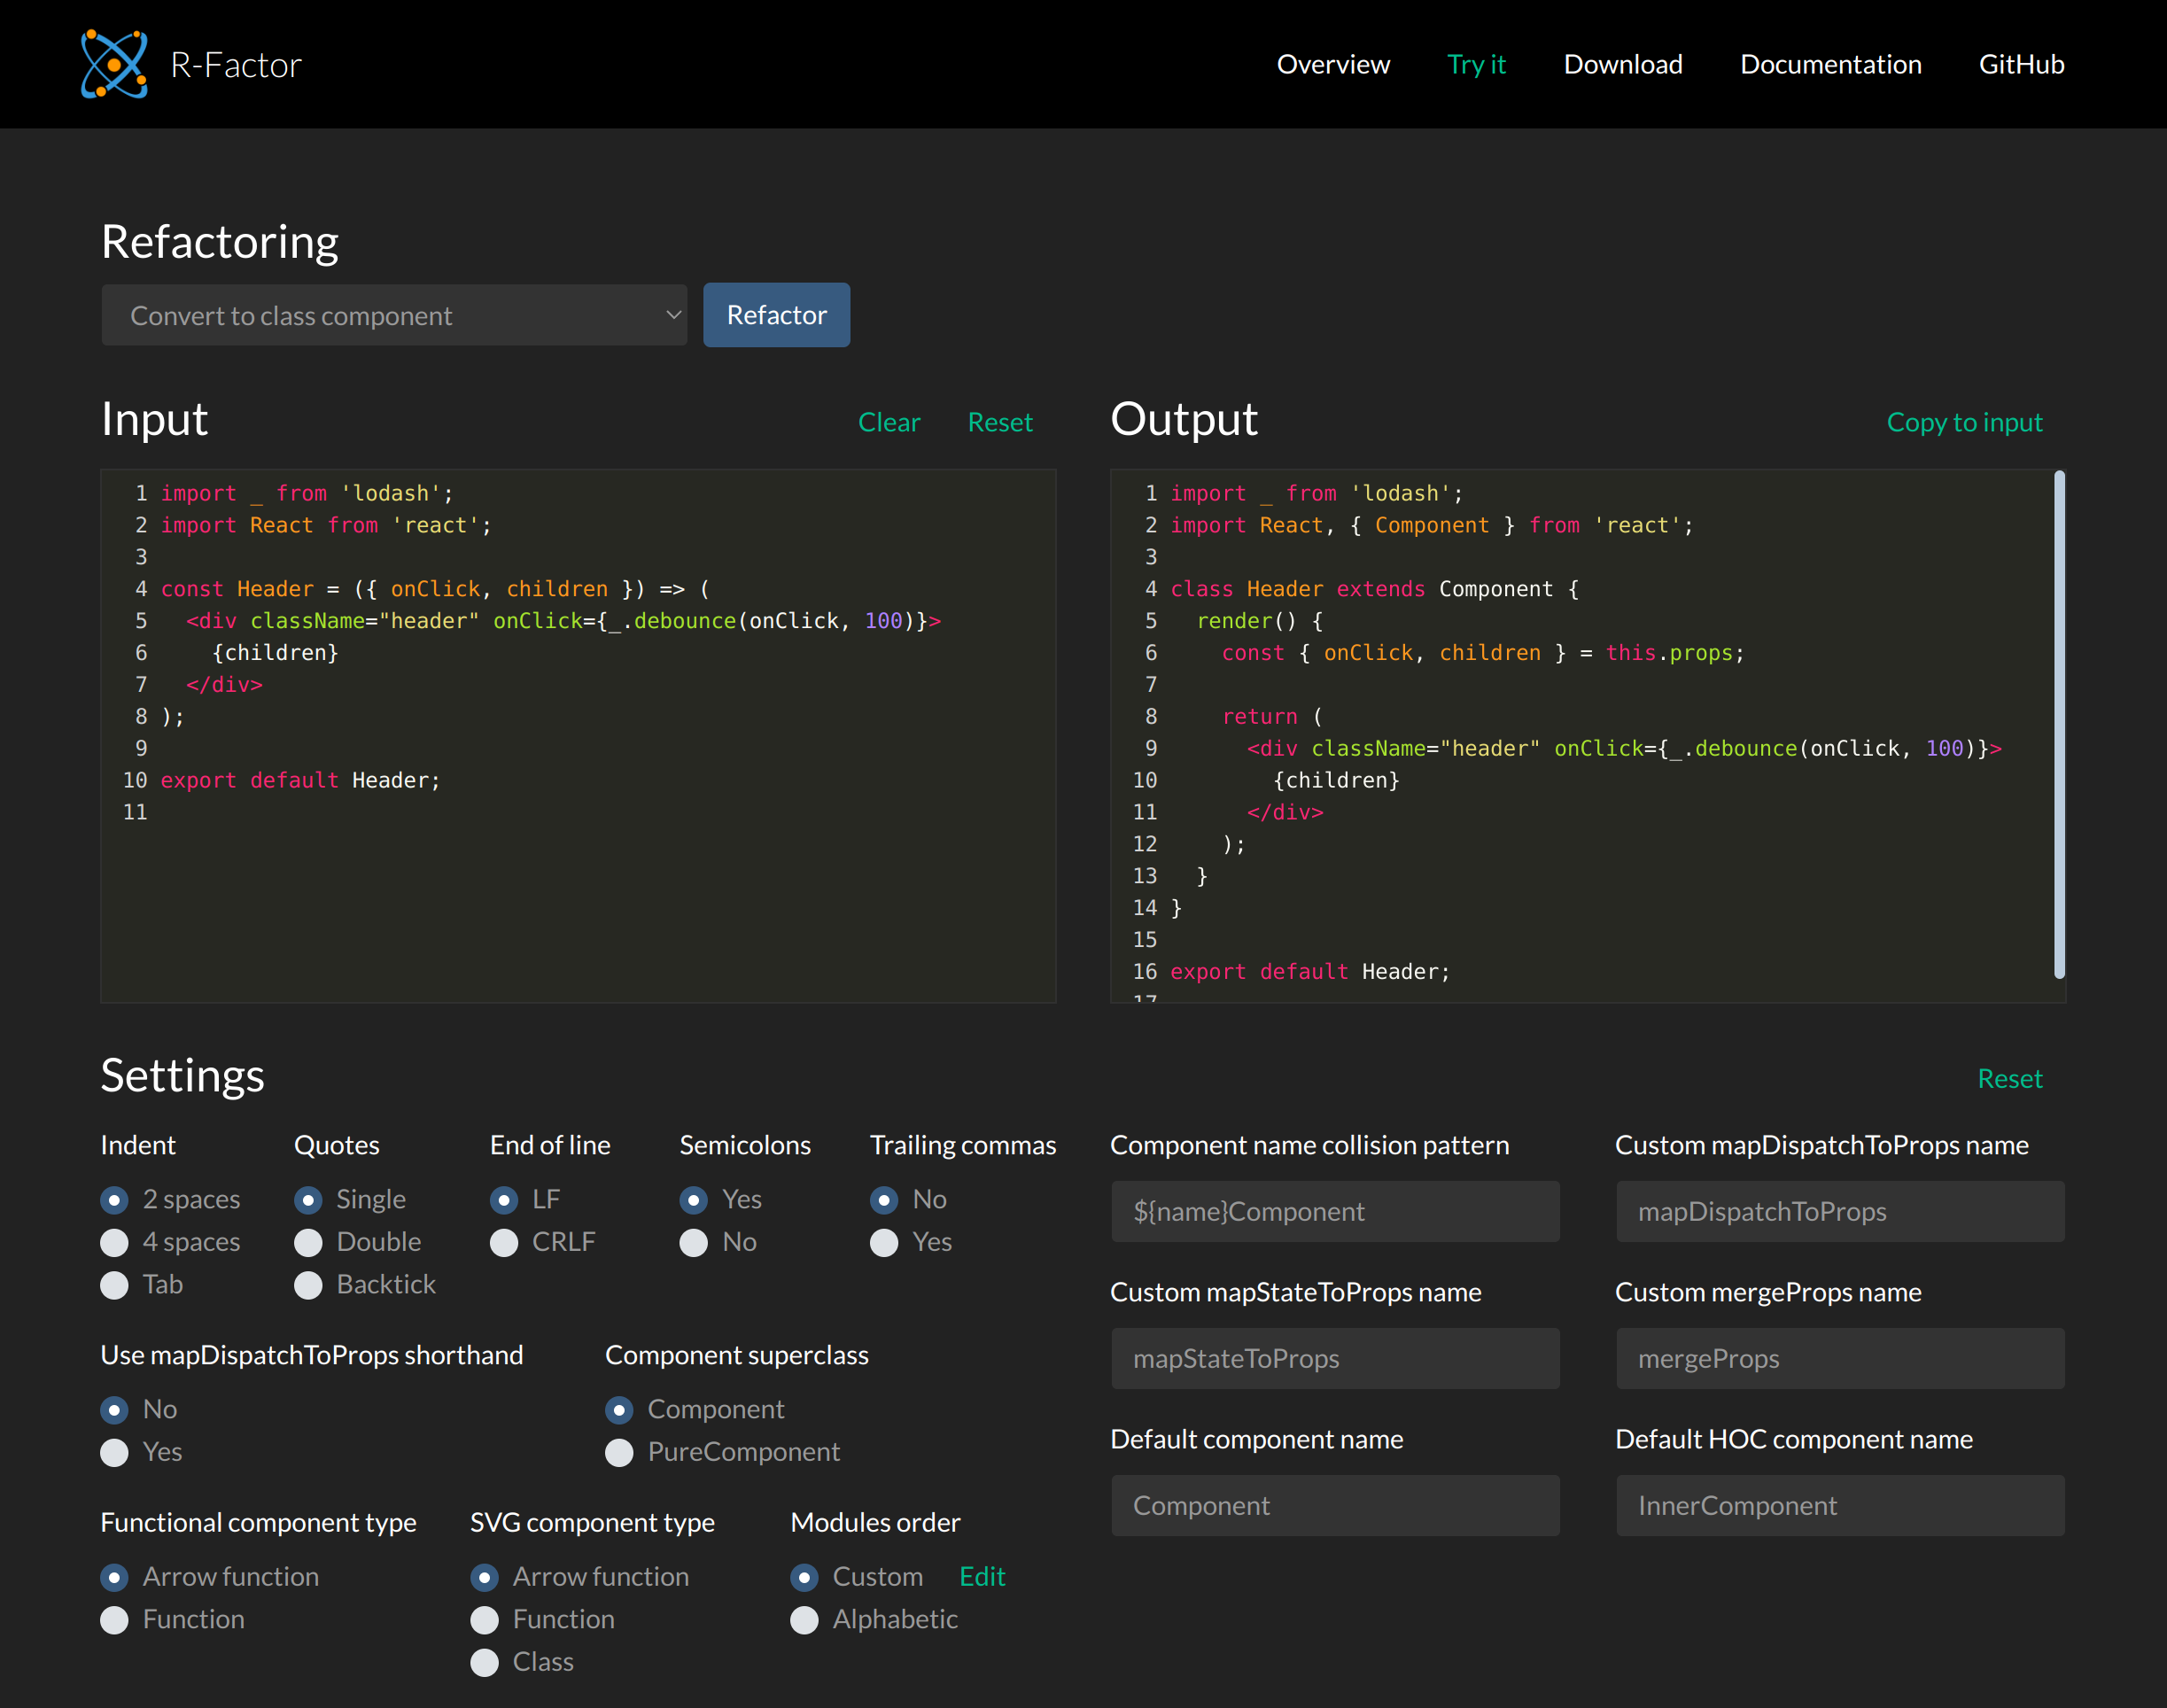Viewport: 2167px width, 1708px height.
Task: Click the Refactor button
Action: tap(776, 315)
